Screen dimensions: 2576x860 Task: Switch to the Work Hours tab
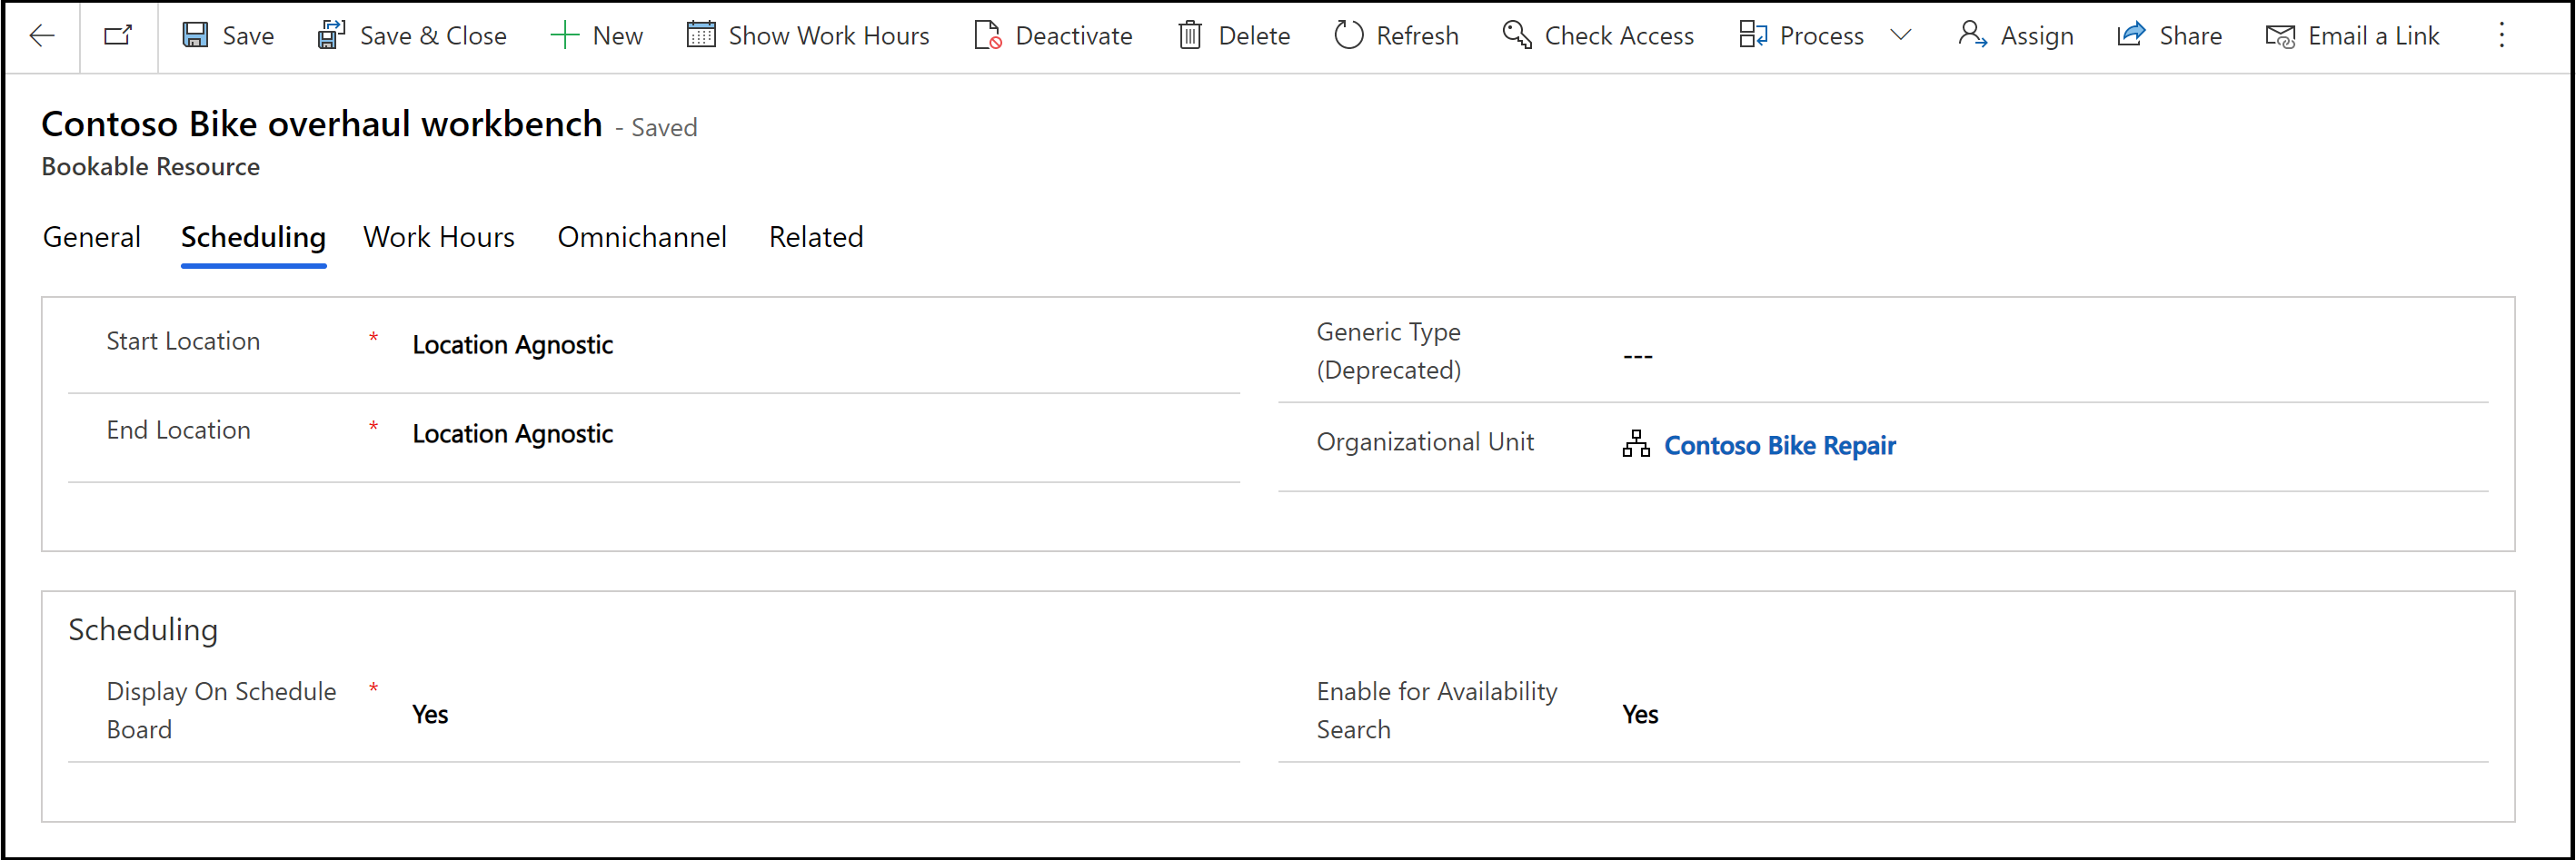point(439,238)
